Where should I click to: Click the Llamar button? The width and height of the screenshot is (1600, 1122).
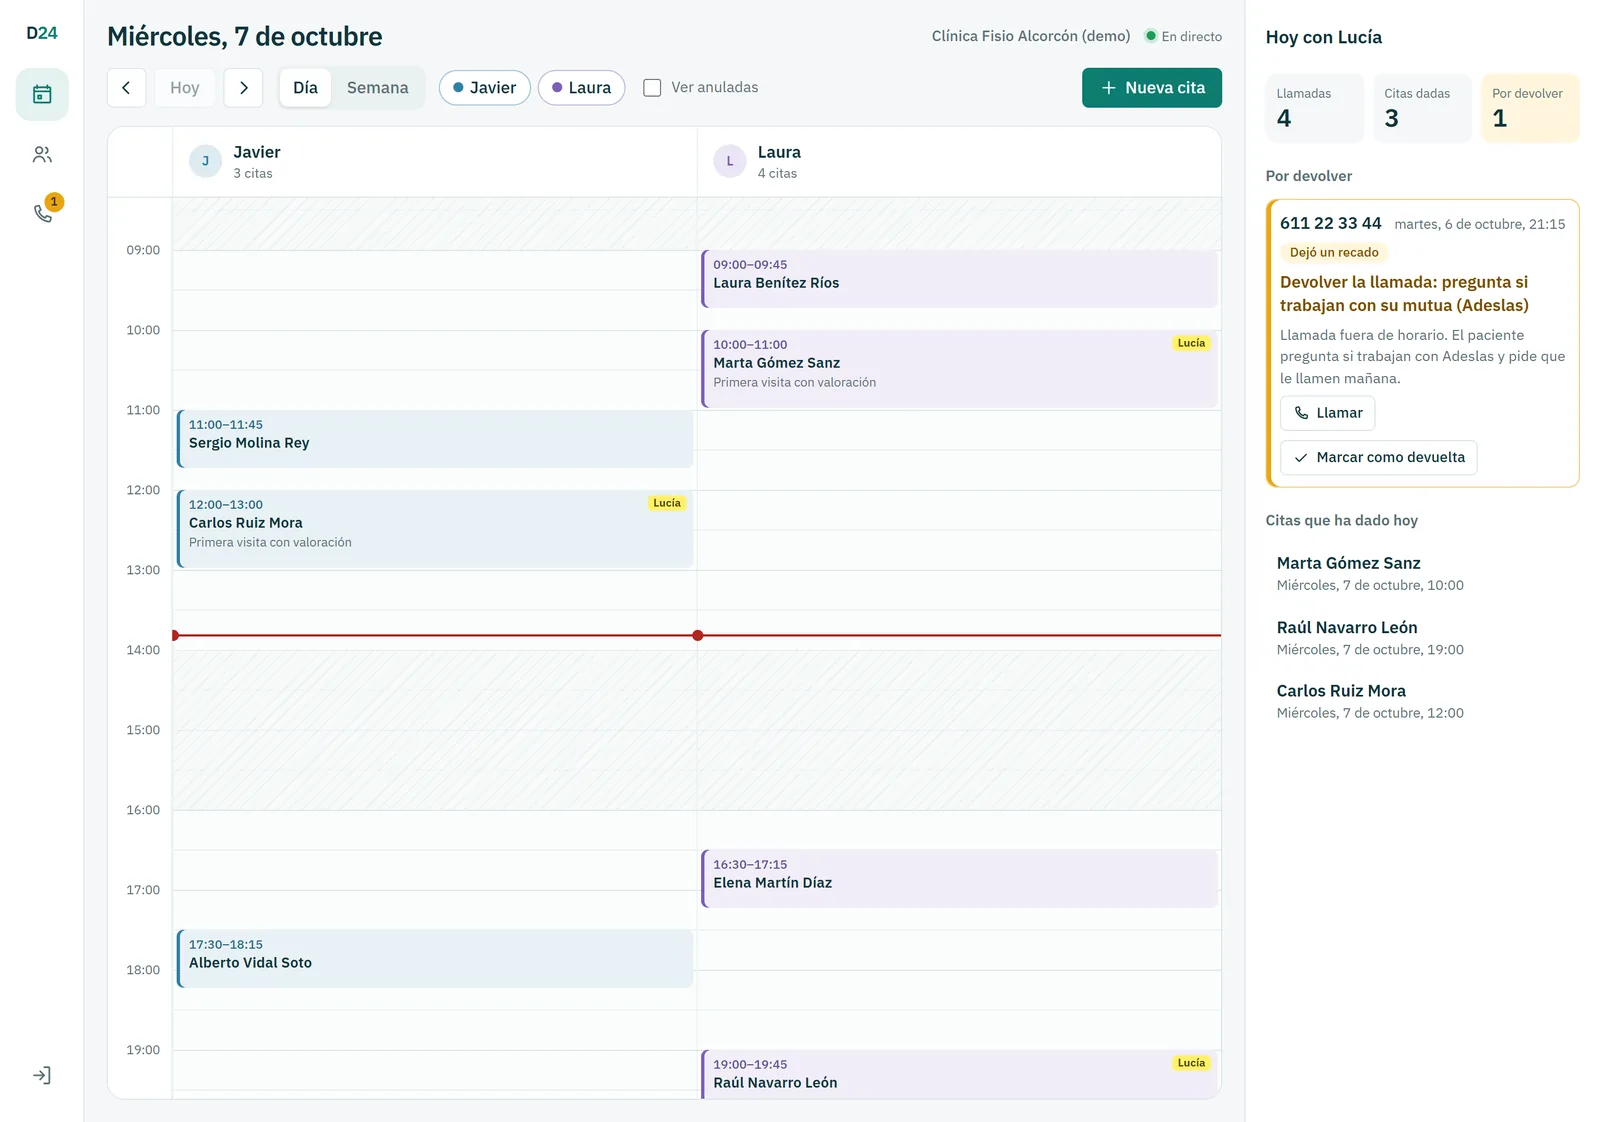pos(1327,413)
